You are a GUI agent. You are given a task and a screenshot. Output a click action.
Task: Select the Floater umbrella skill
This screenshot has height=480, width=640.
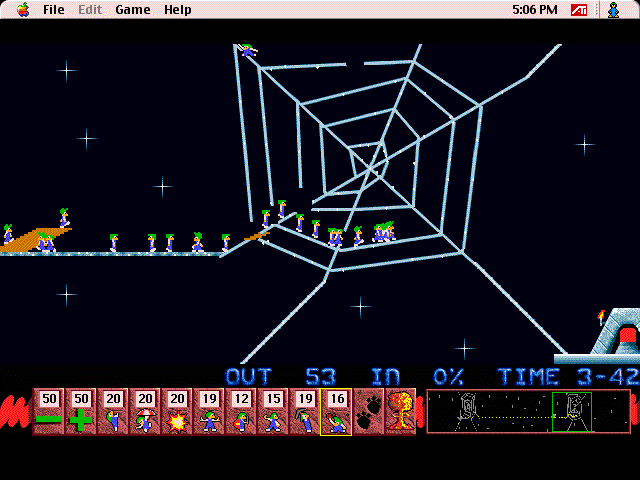145,412
